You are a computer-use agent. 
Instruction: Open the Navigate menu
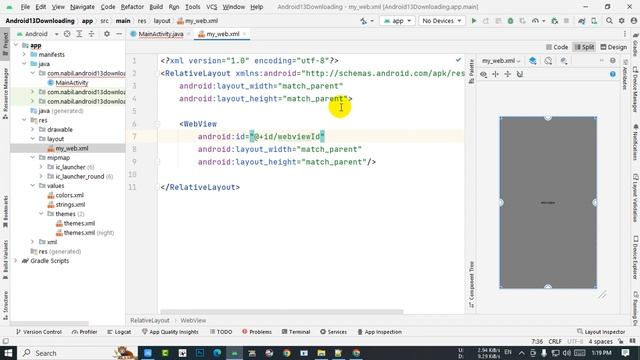pos(82,7)
